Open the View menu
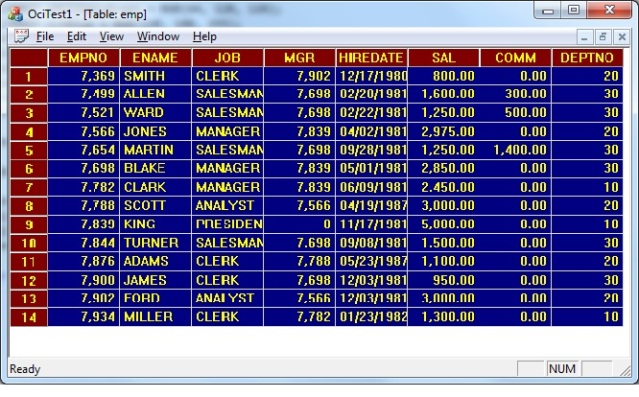The width and height of the screenshot is (639, 397). tap(111, 37)
